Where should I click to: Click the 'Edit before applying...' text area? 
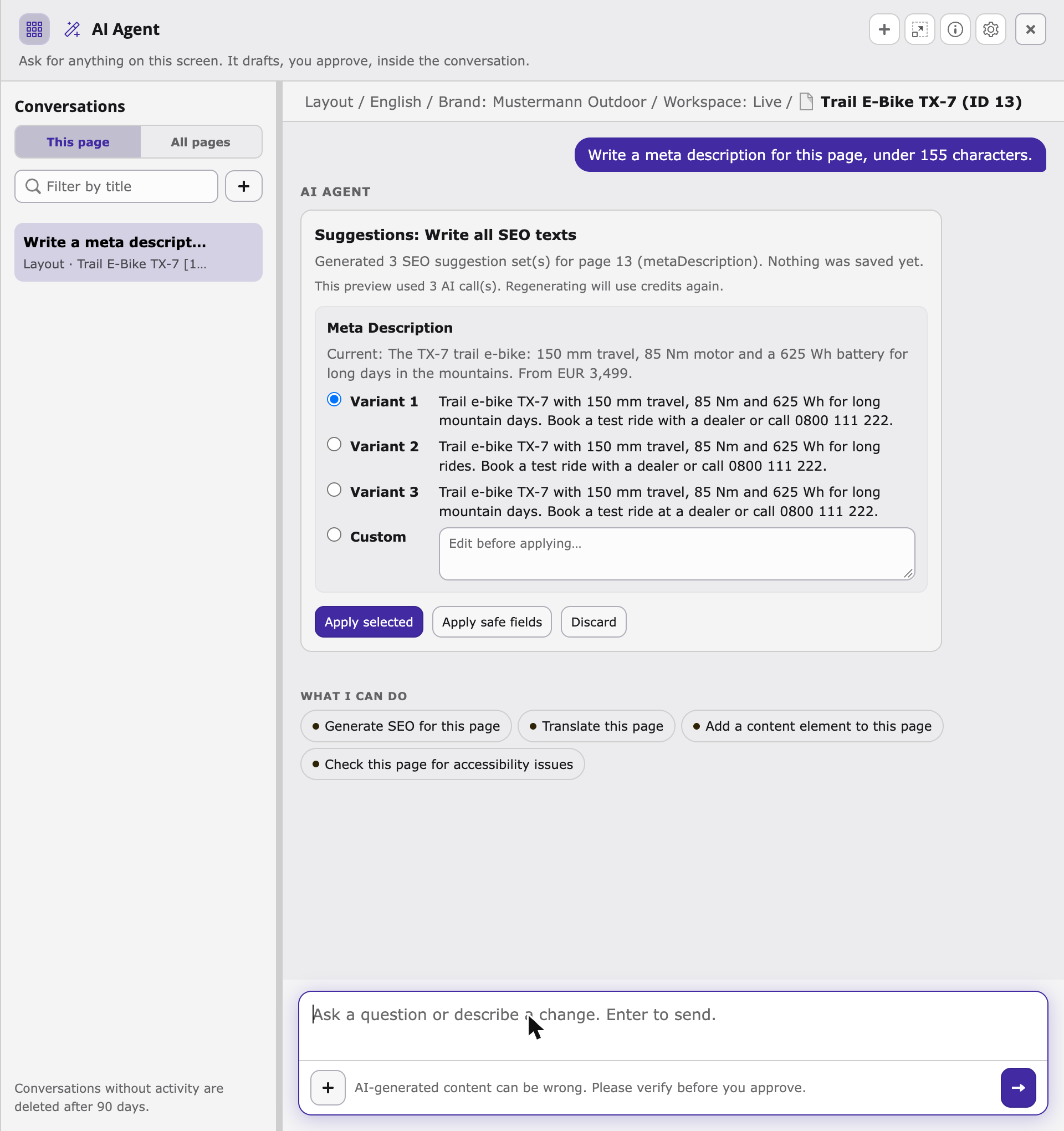tap(677, 553)
